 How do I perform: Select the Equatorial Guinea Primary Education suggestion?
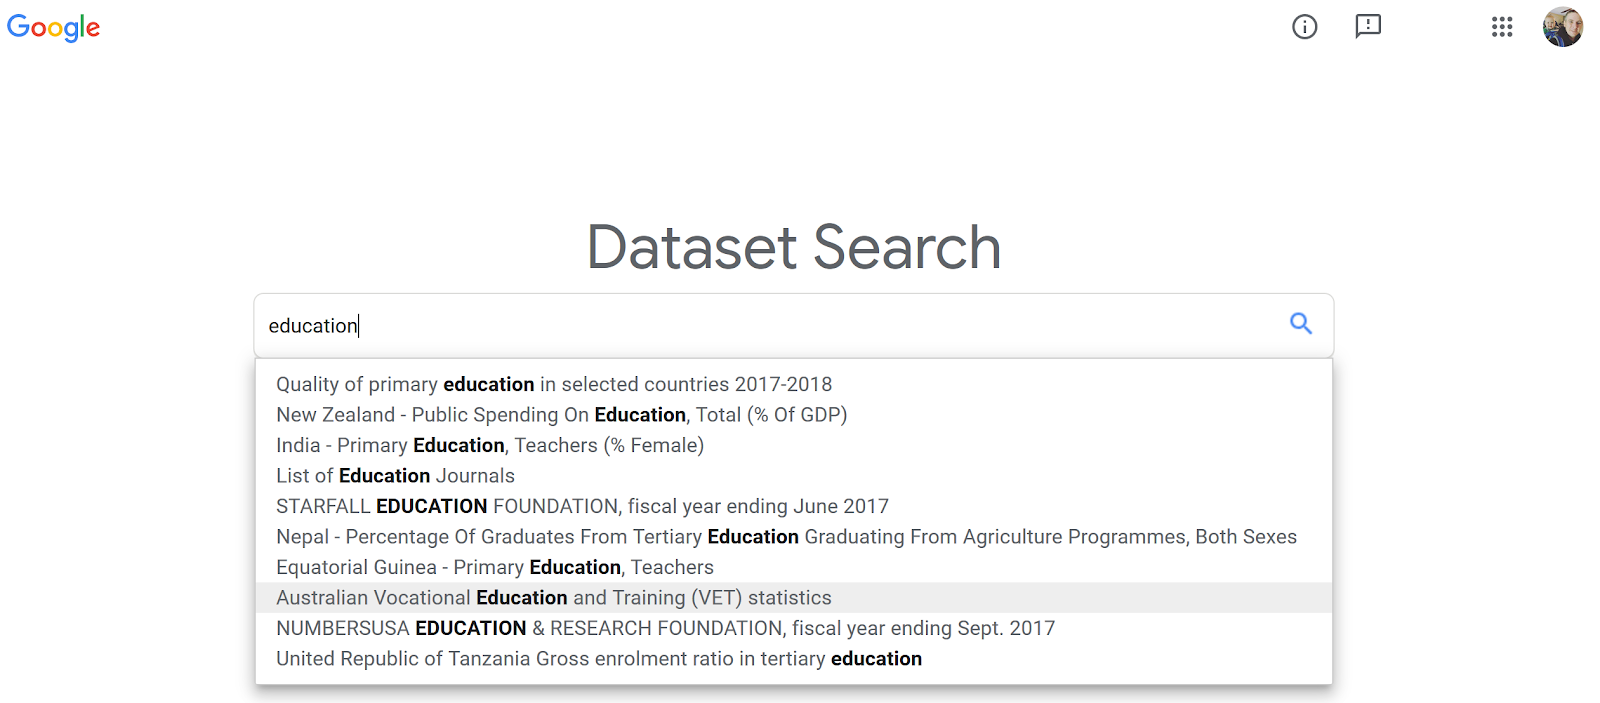(494, 567)
